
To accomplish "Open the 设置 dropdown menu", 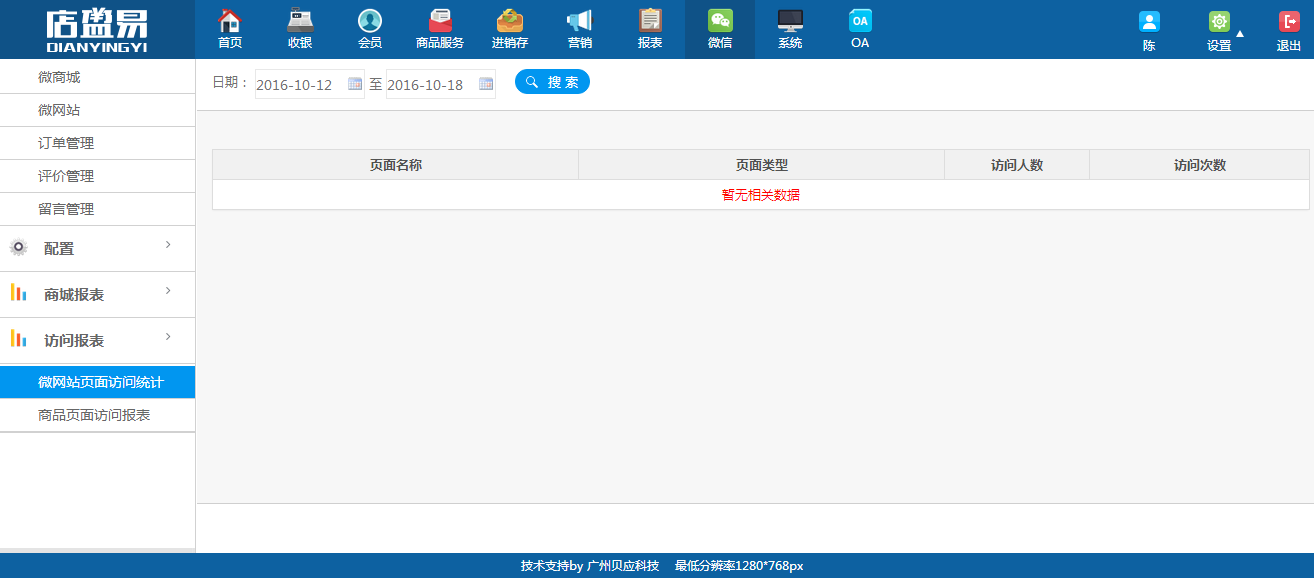I will tap(1220, 31).
